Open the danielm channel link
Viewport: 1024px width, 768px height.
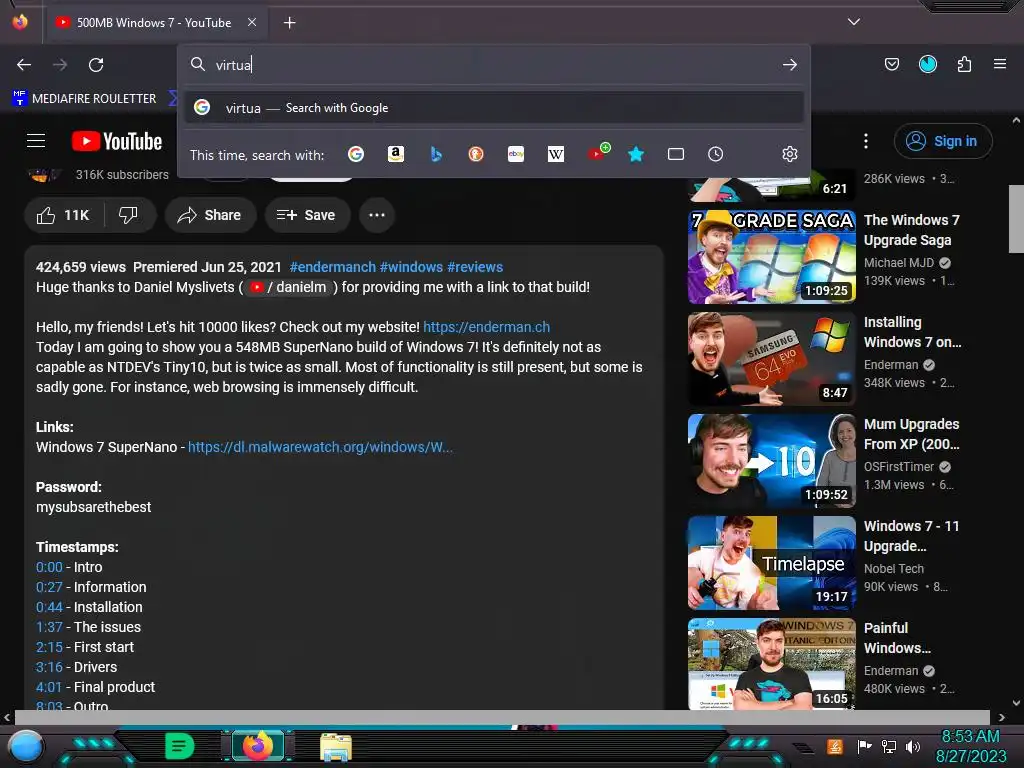point(289,287)
